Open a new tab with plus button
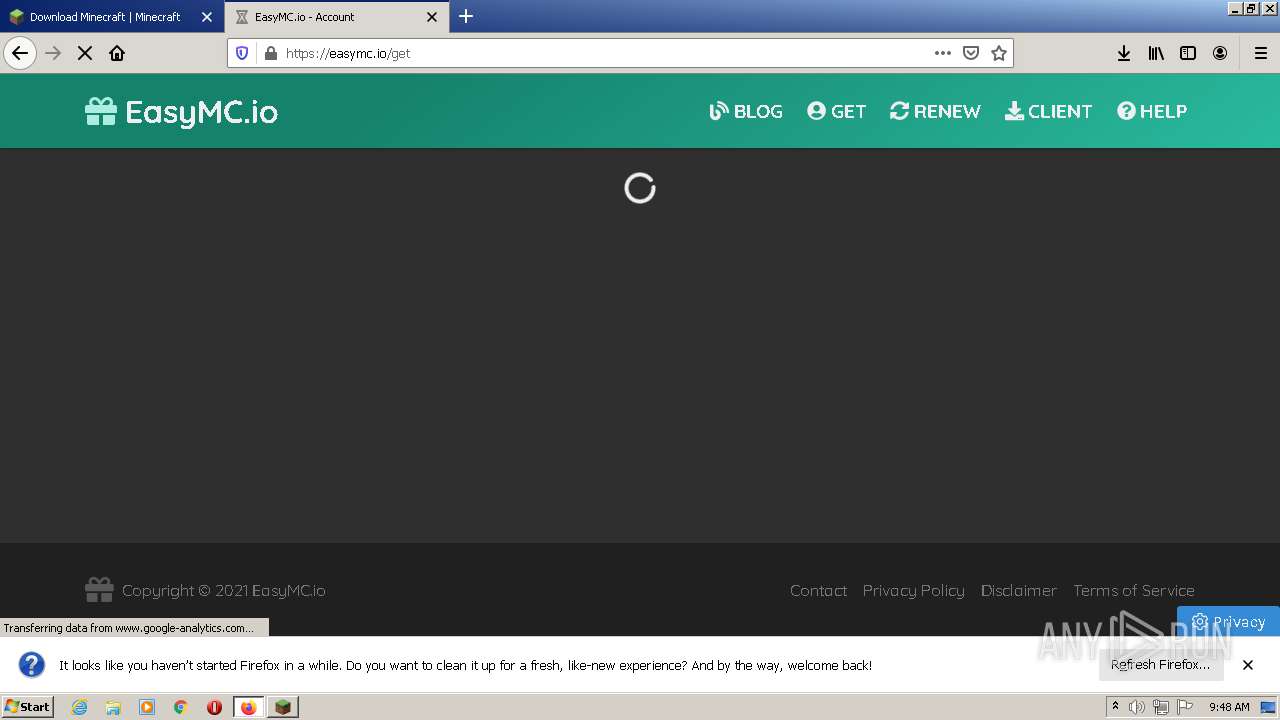The height and width of the screenshot is (720, 1280). [x=466, y=16]
